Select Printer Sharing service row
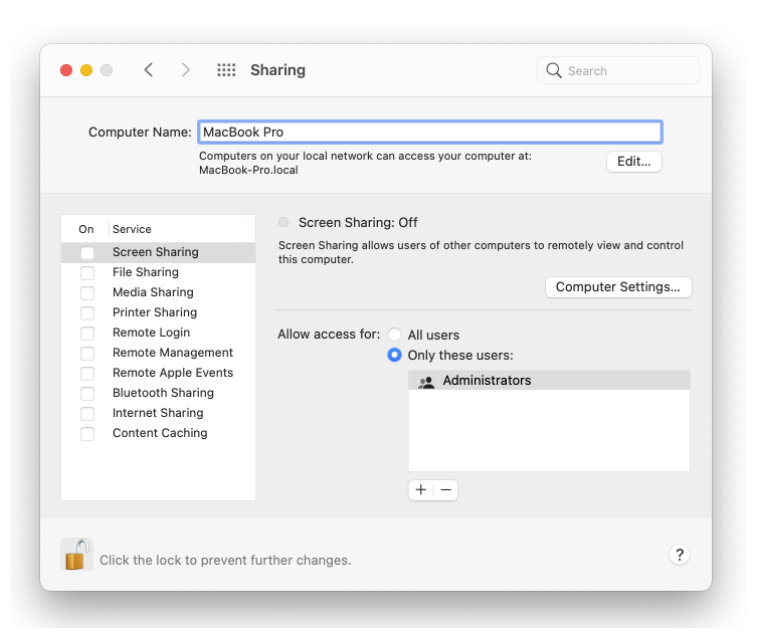The width and height of the screenshot is (770, 644). pyautogui.click(x=158, y=312)
